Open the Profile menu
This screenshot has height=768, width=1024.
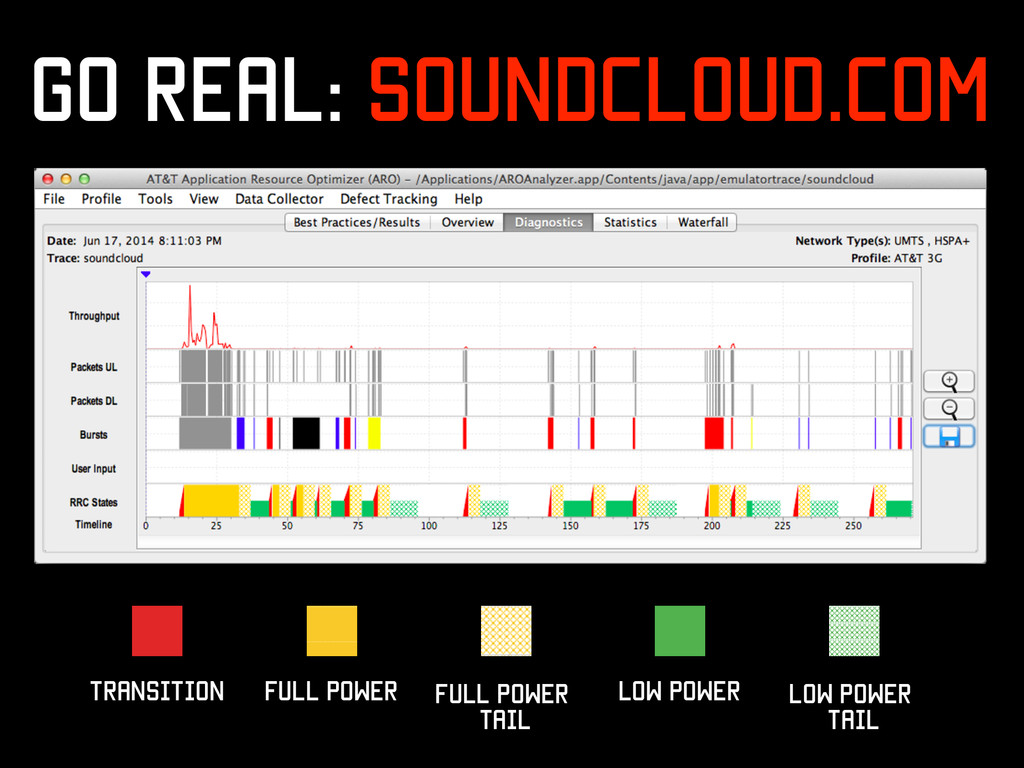[x=101, y=199]
